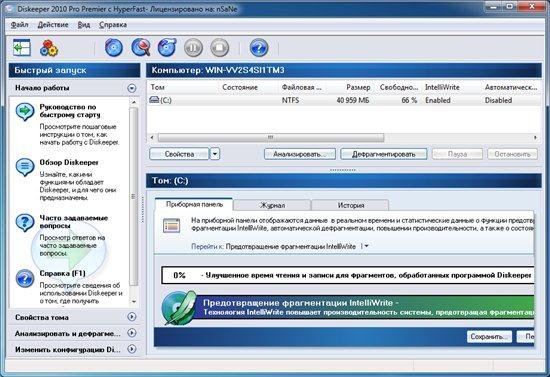Open the Справка menu
Viewport: 550px width, 377px height.
click(x=113, y=25)
